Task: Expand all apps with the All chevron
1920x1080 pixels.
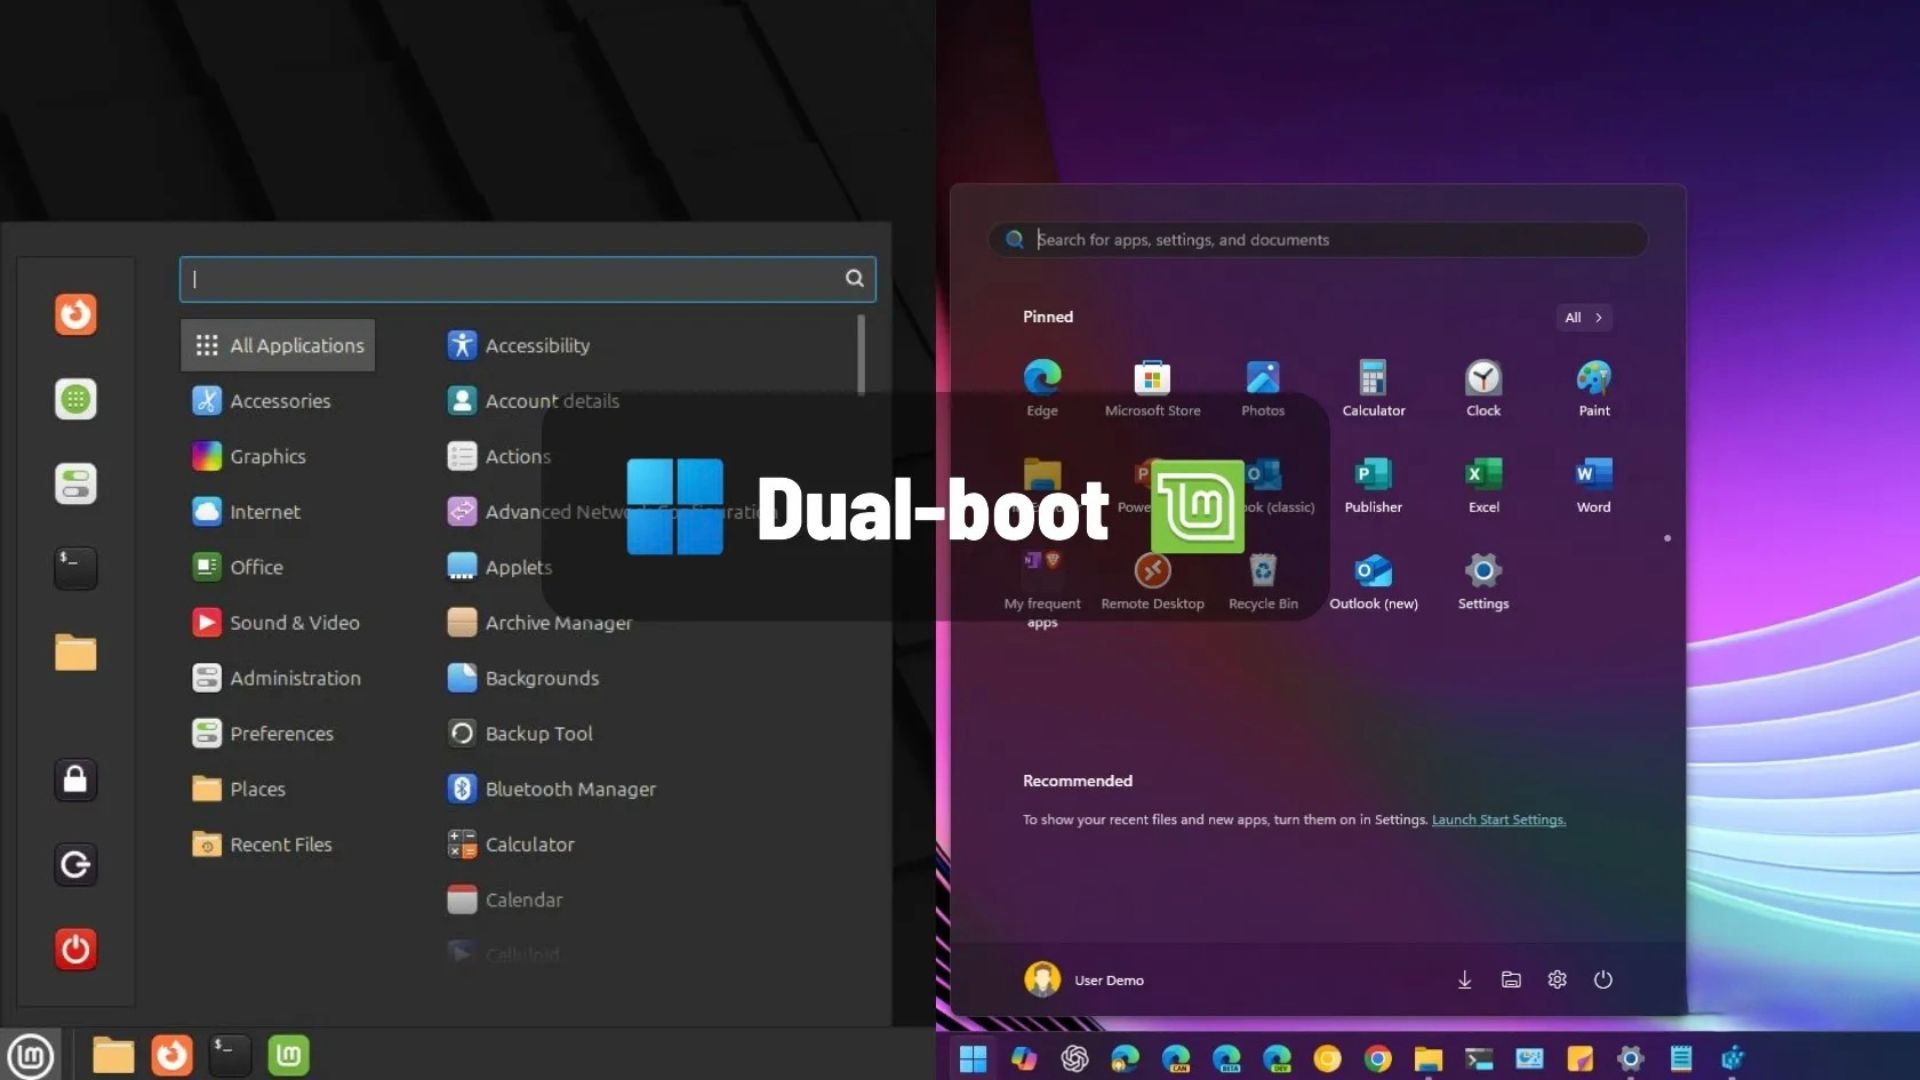Action: coord(1583,317)
